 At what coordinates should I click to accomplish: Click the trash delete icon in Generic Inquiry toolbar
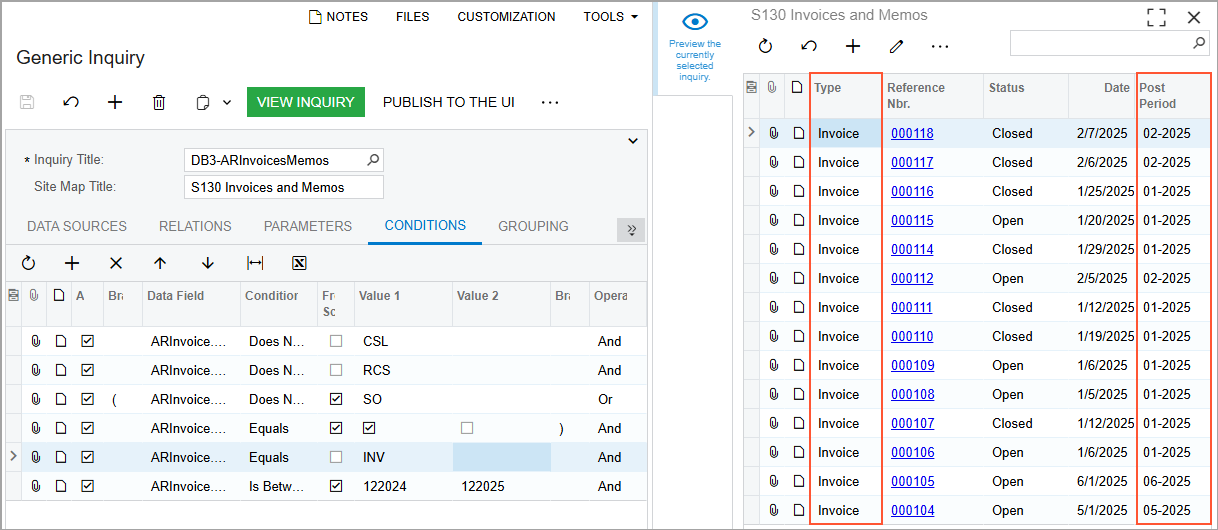[159, 102]
